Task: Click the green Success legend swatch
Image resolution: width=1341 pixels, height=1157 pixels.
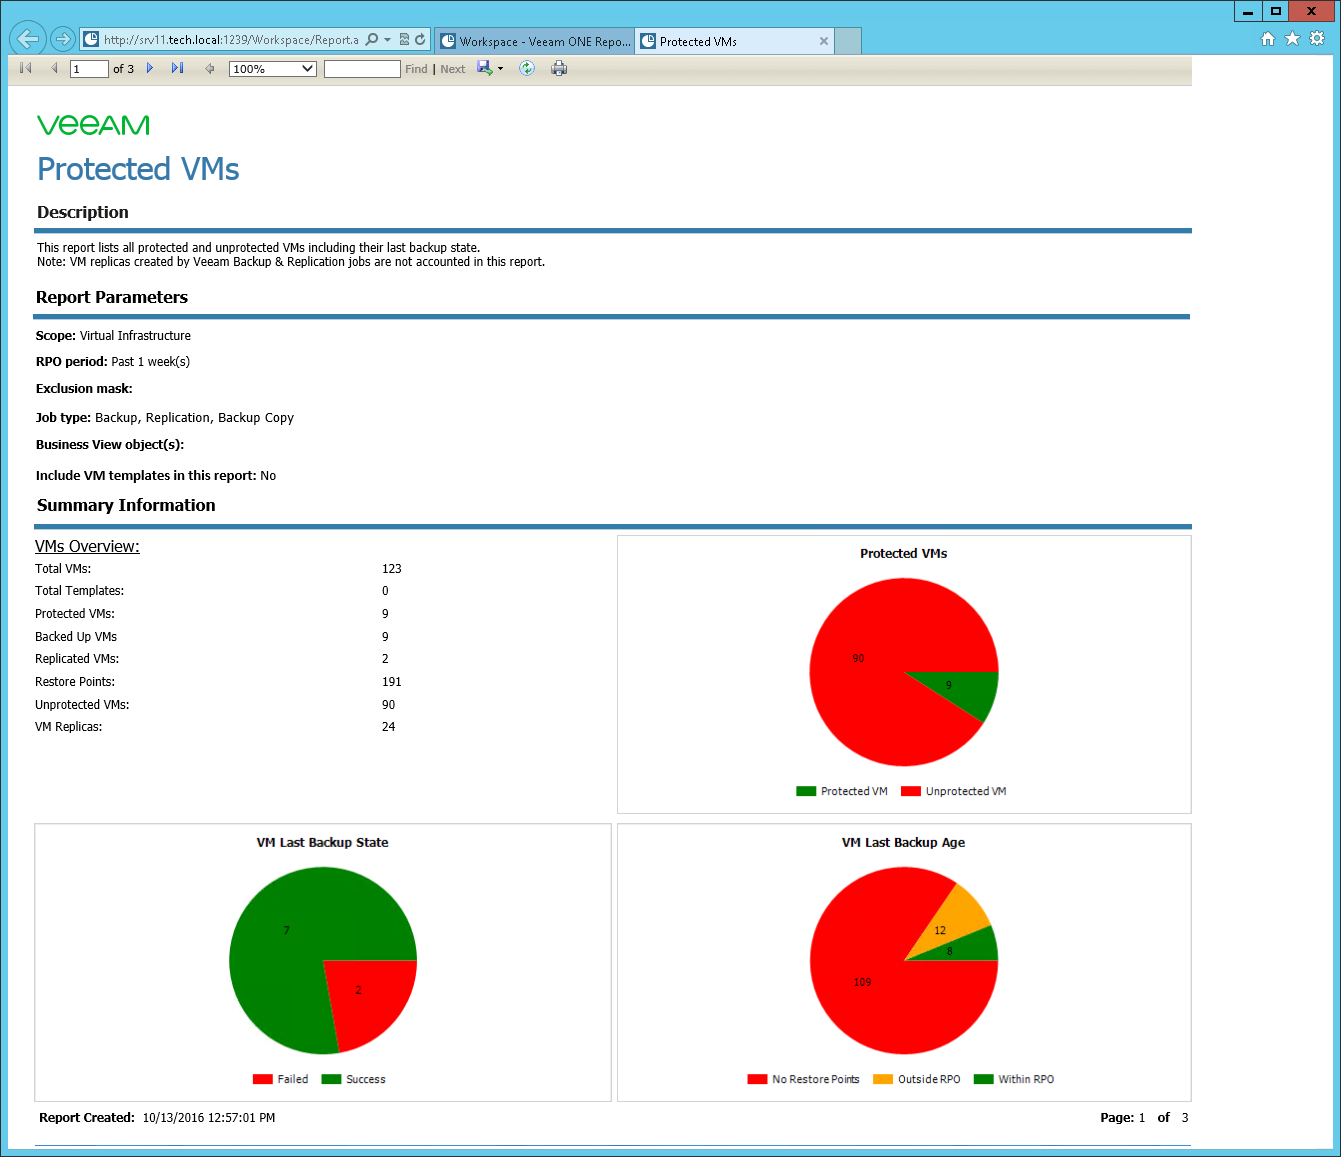Action: pos(331,1079)
